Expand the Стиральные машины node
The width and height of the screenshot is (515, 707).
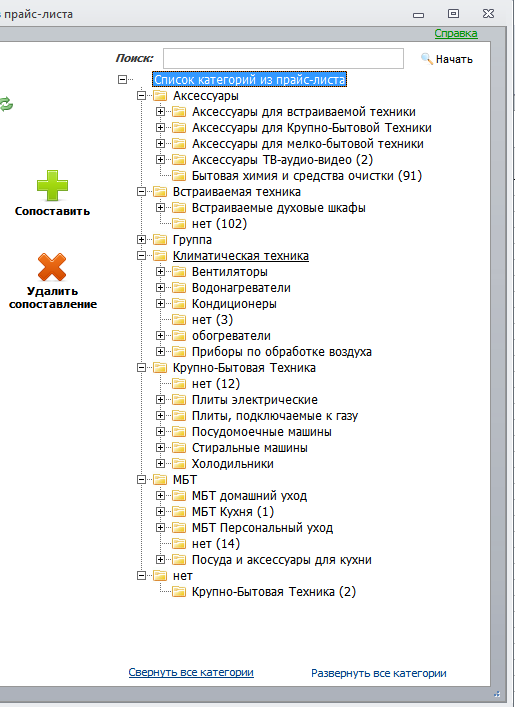pyautogui.click(x=161, y=448)
